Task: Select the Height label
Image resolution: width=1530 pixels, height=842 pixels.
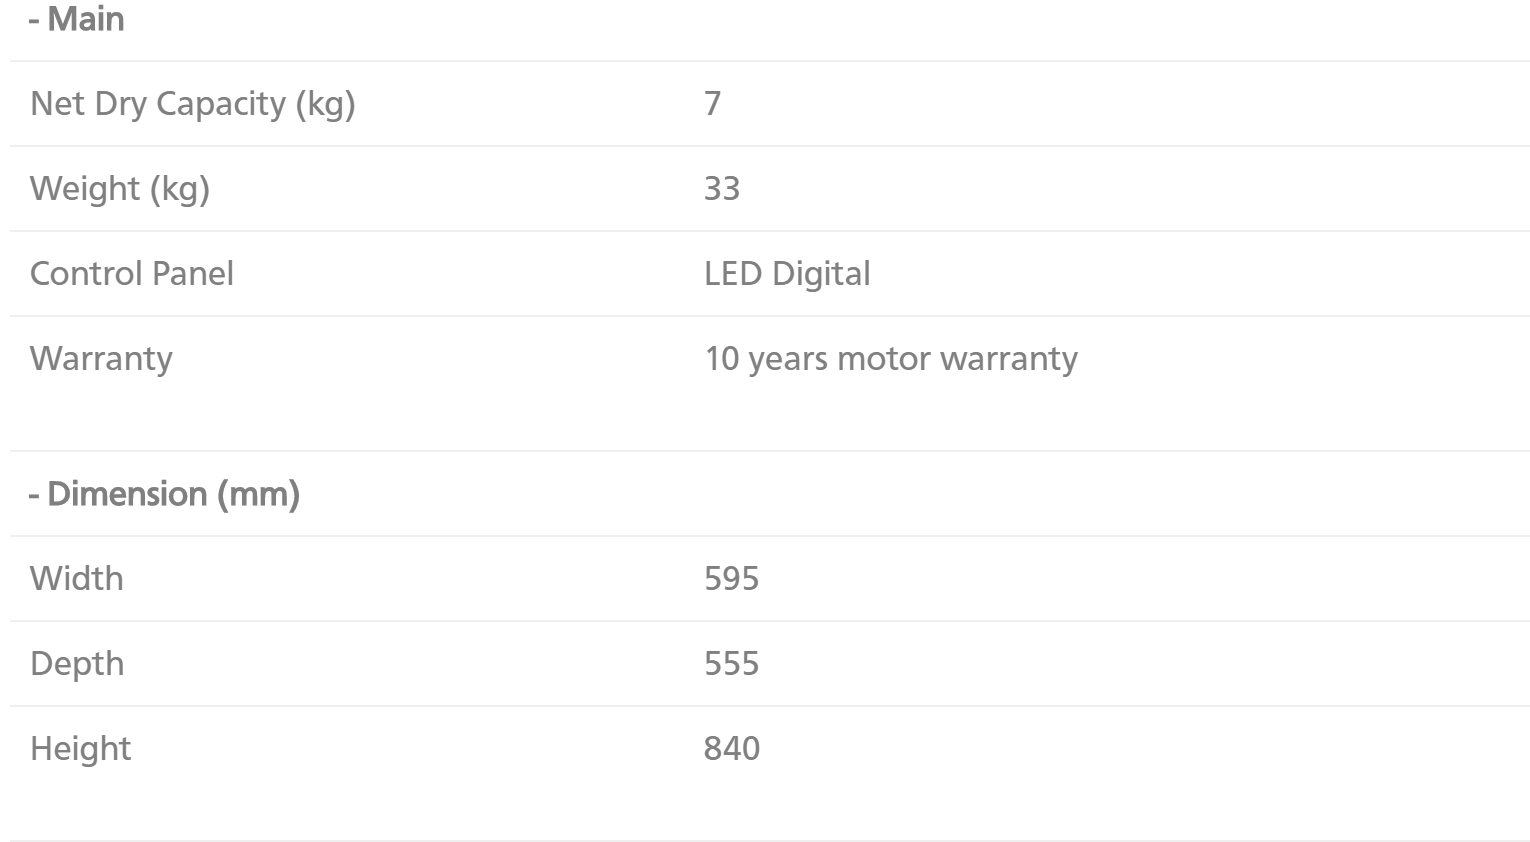Action: [x=81, y=749]
